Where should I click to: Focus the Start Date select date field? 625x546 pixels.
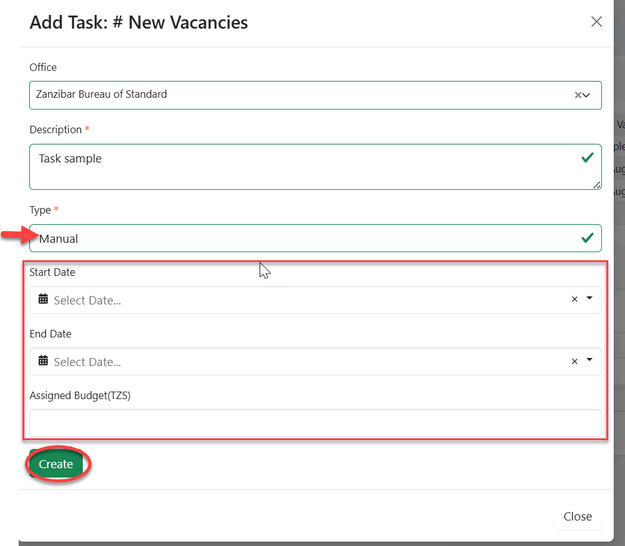300,300
